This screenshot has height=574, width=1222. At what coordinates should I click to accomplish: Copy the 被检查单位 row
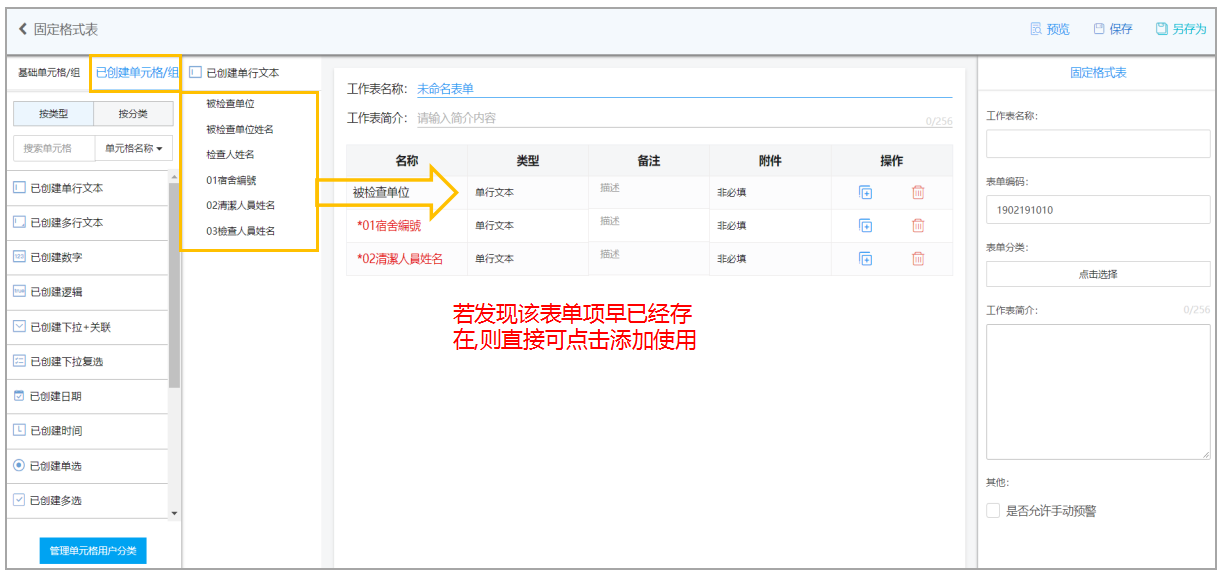866,192
